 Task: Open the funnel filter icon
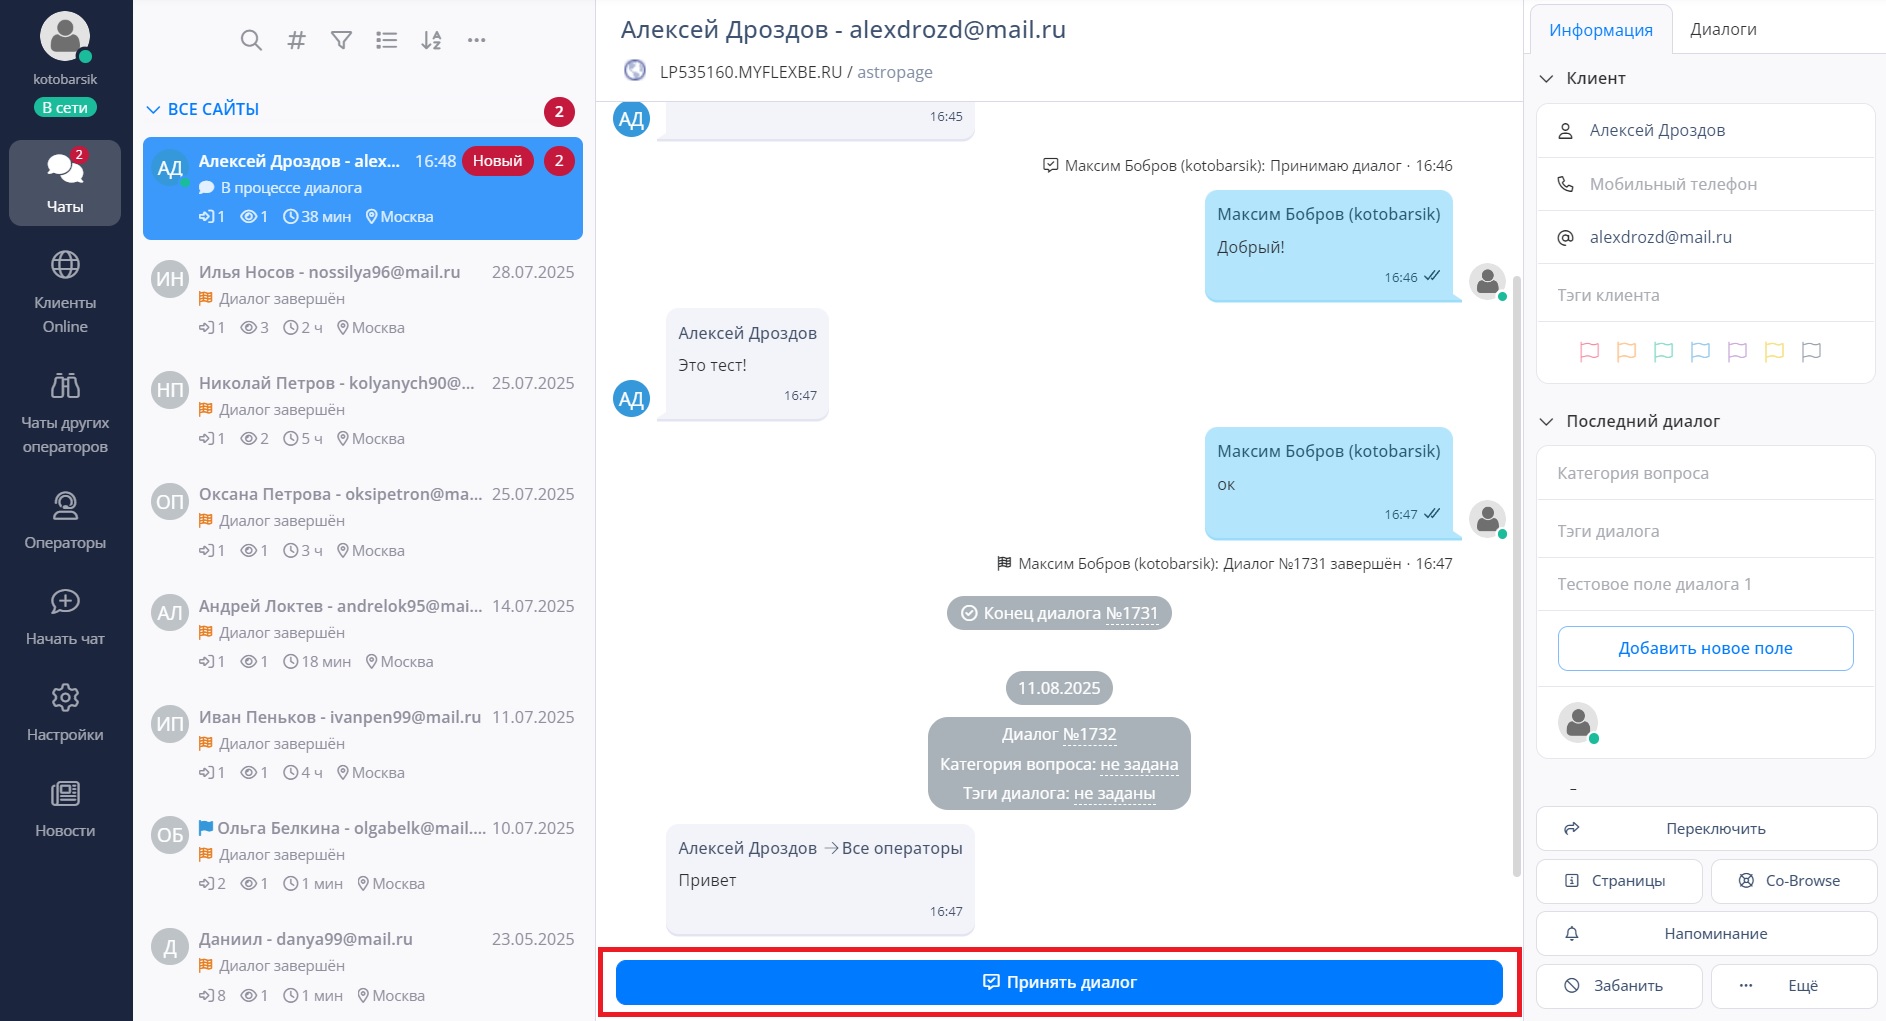(341, 40)
